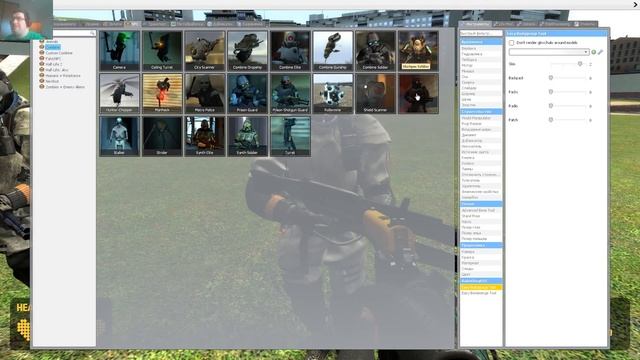Spawn the Synth Soldier NPC
This screenshot has width=640, height=360.
click(247, 136)
